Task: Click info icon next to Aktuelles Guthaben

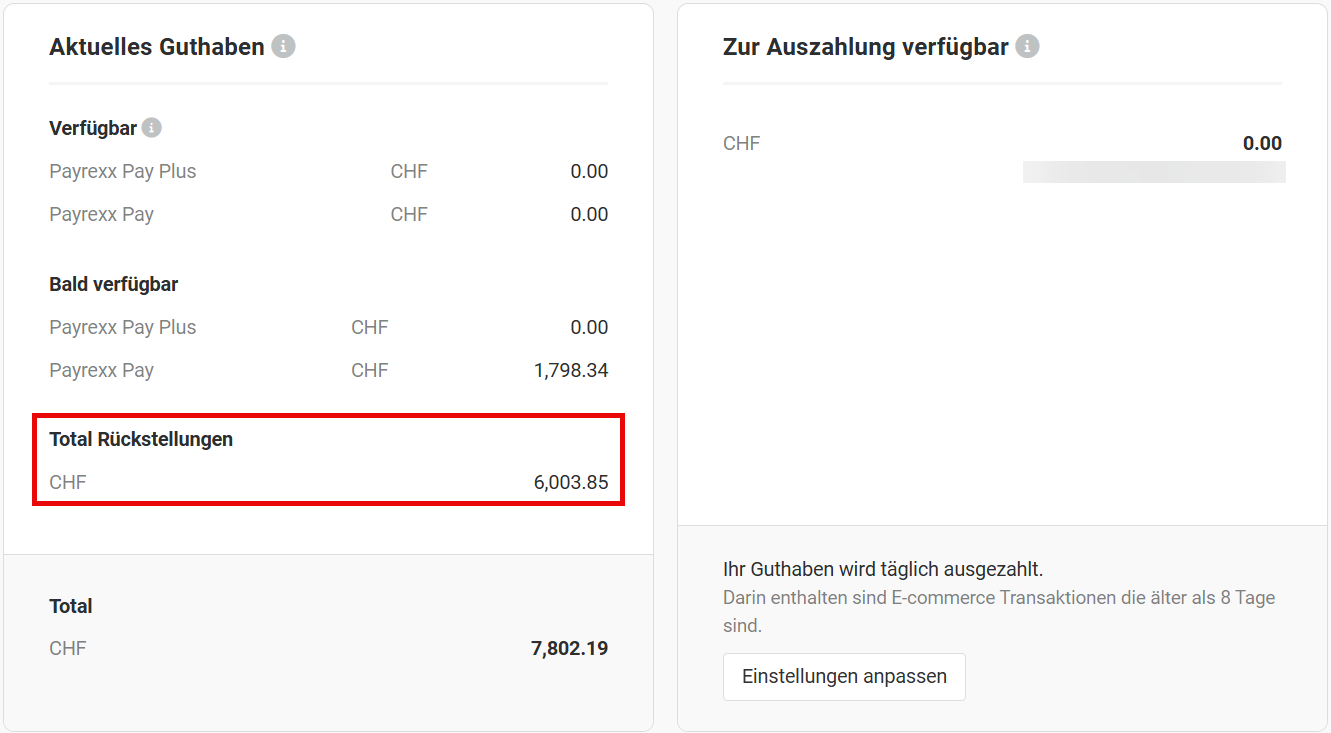Action: [x=284, y=47]
